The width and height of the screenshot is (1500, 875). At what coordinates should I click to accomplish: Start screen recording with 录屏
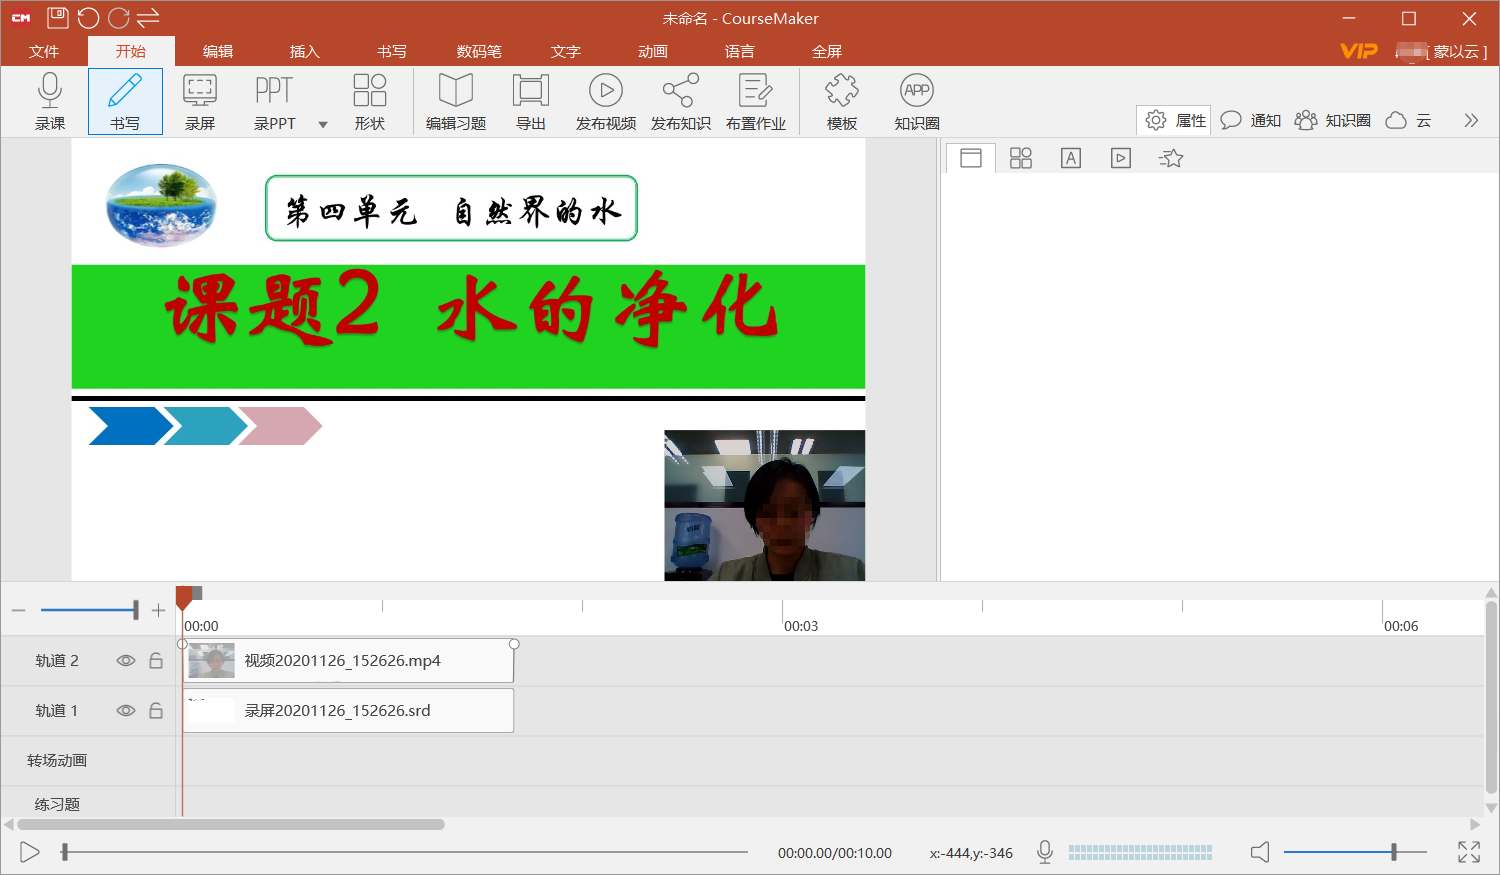[x=200, y=101]
